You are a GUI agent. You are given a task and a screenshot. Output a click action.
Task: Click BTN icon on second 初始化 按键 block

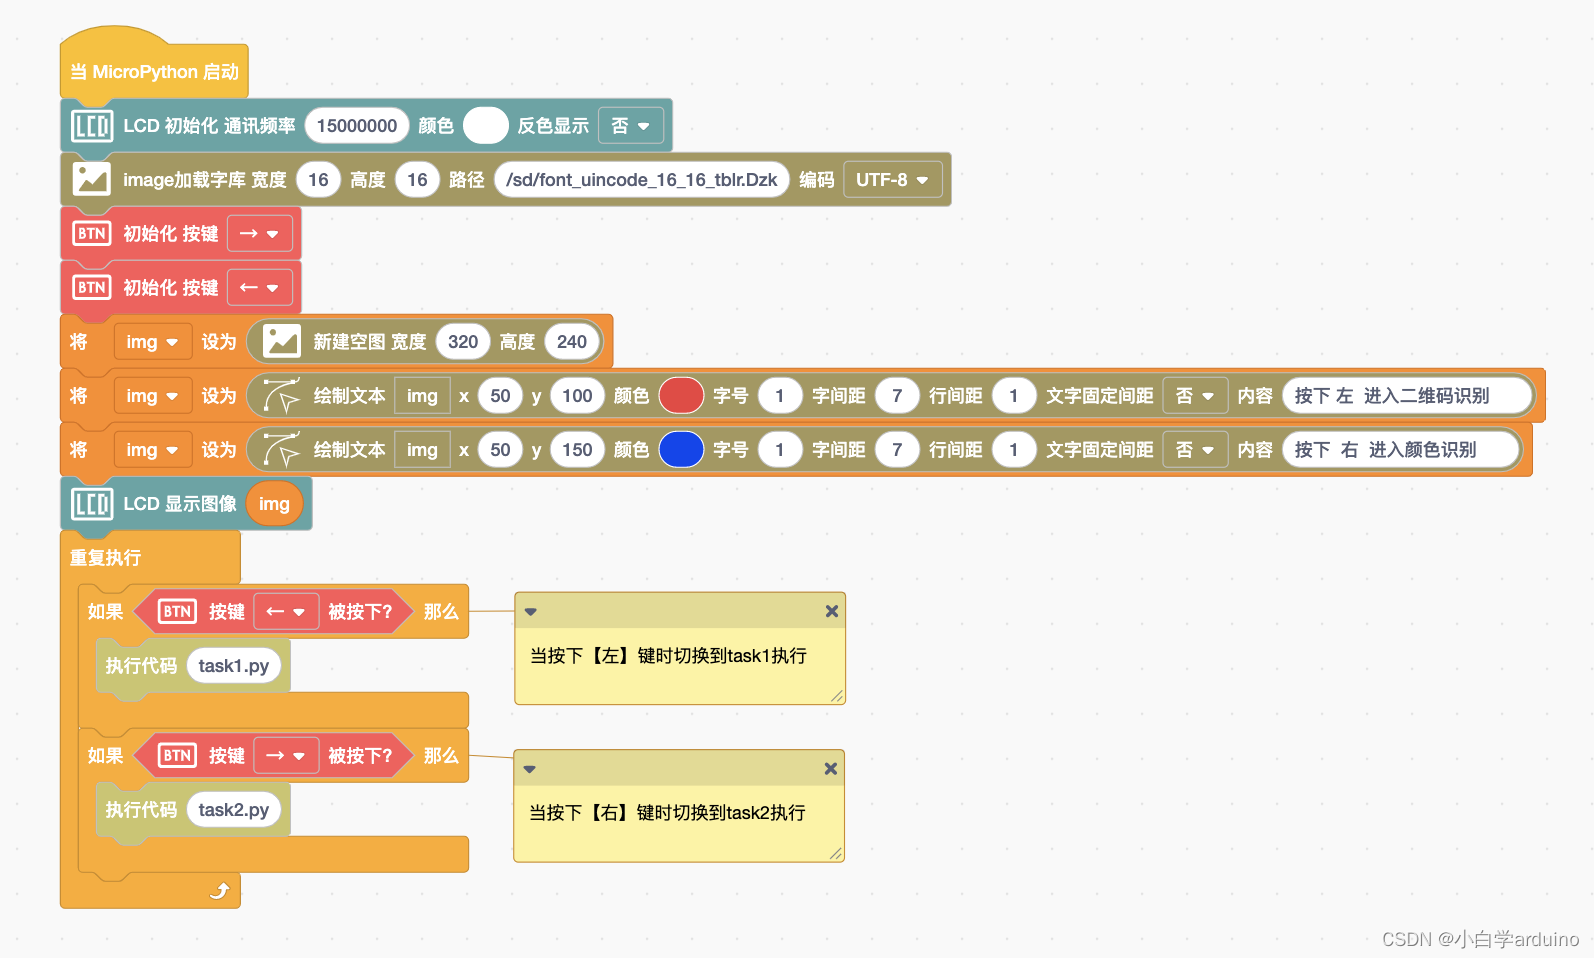pos(92,288)
